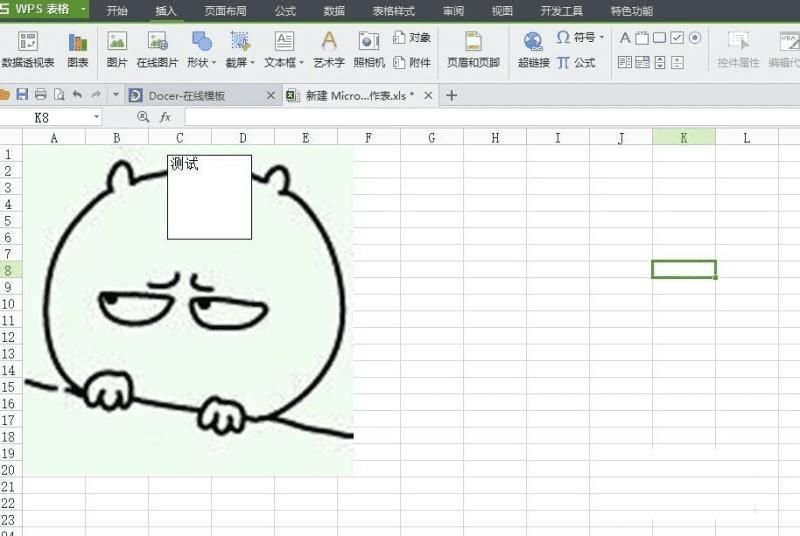The image size is (800, 536).
Task: Switch to the 审阅 tab
Action: (454, 11)
